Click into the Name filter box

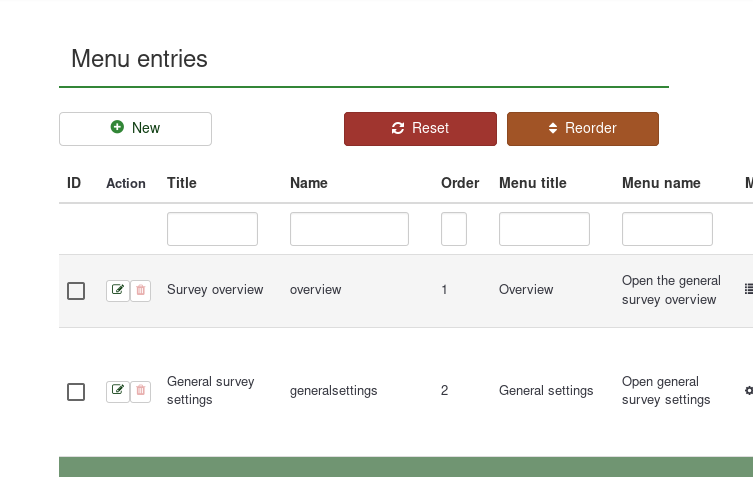pyautogui.click(x=349, y=229)
